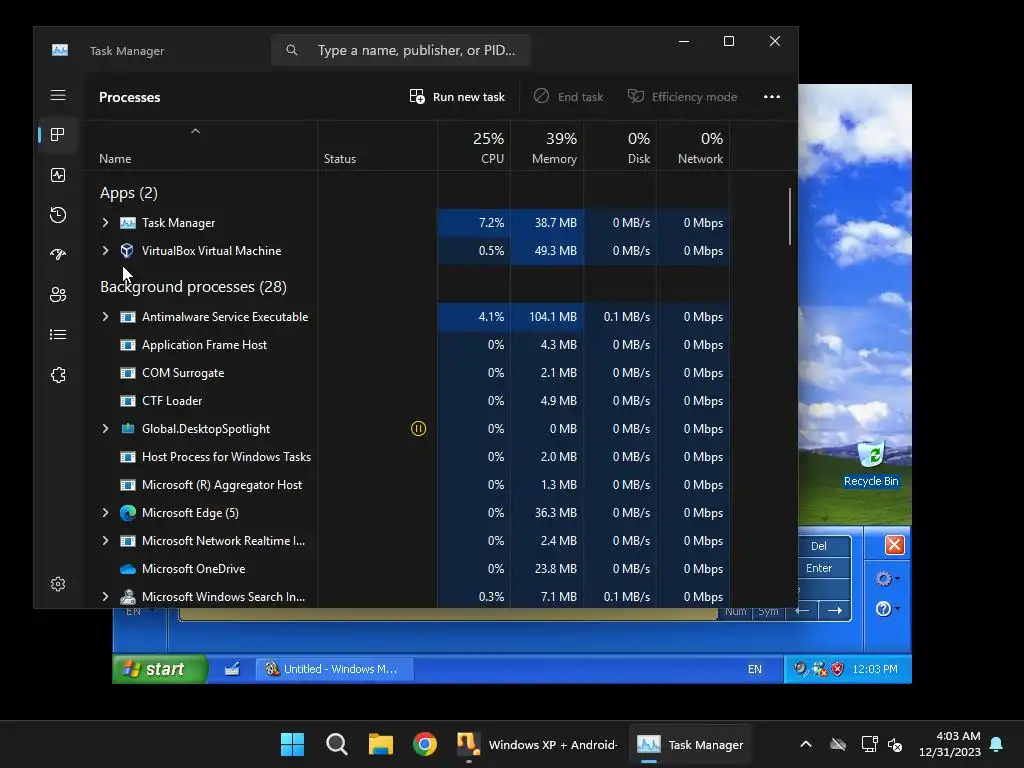Sort processes by the Memory column
Image resolution: width=1024 pixels, height=768 pixels.
click(547, 147)
